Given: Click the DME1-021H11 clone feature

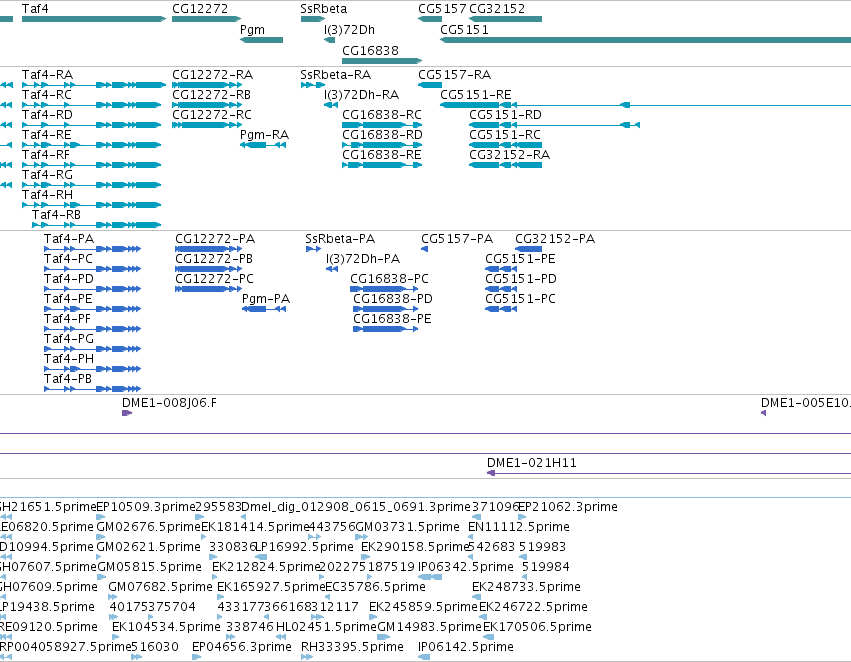Looking at the screenshot, I should tap(669, 473).
